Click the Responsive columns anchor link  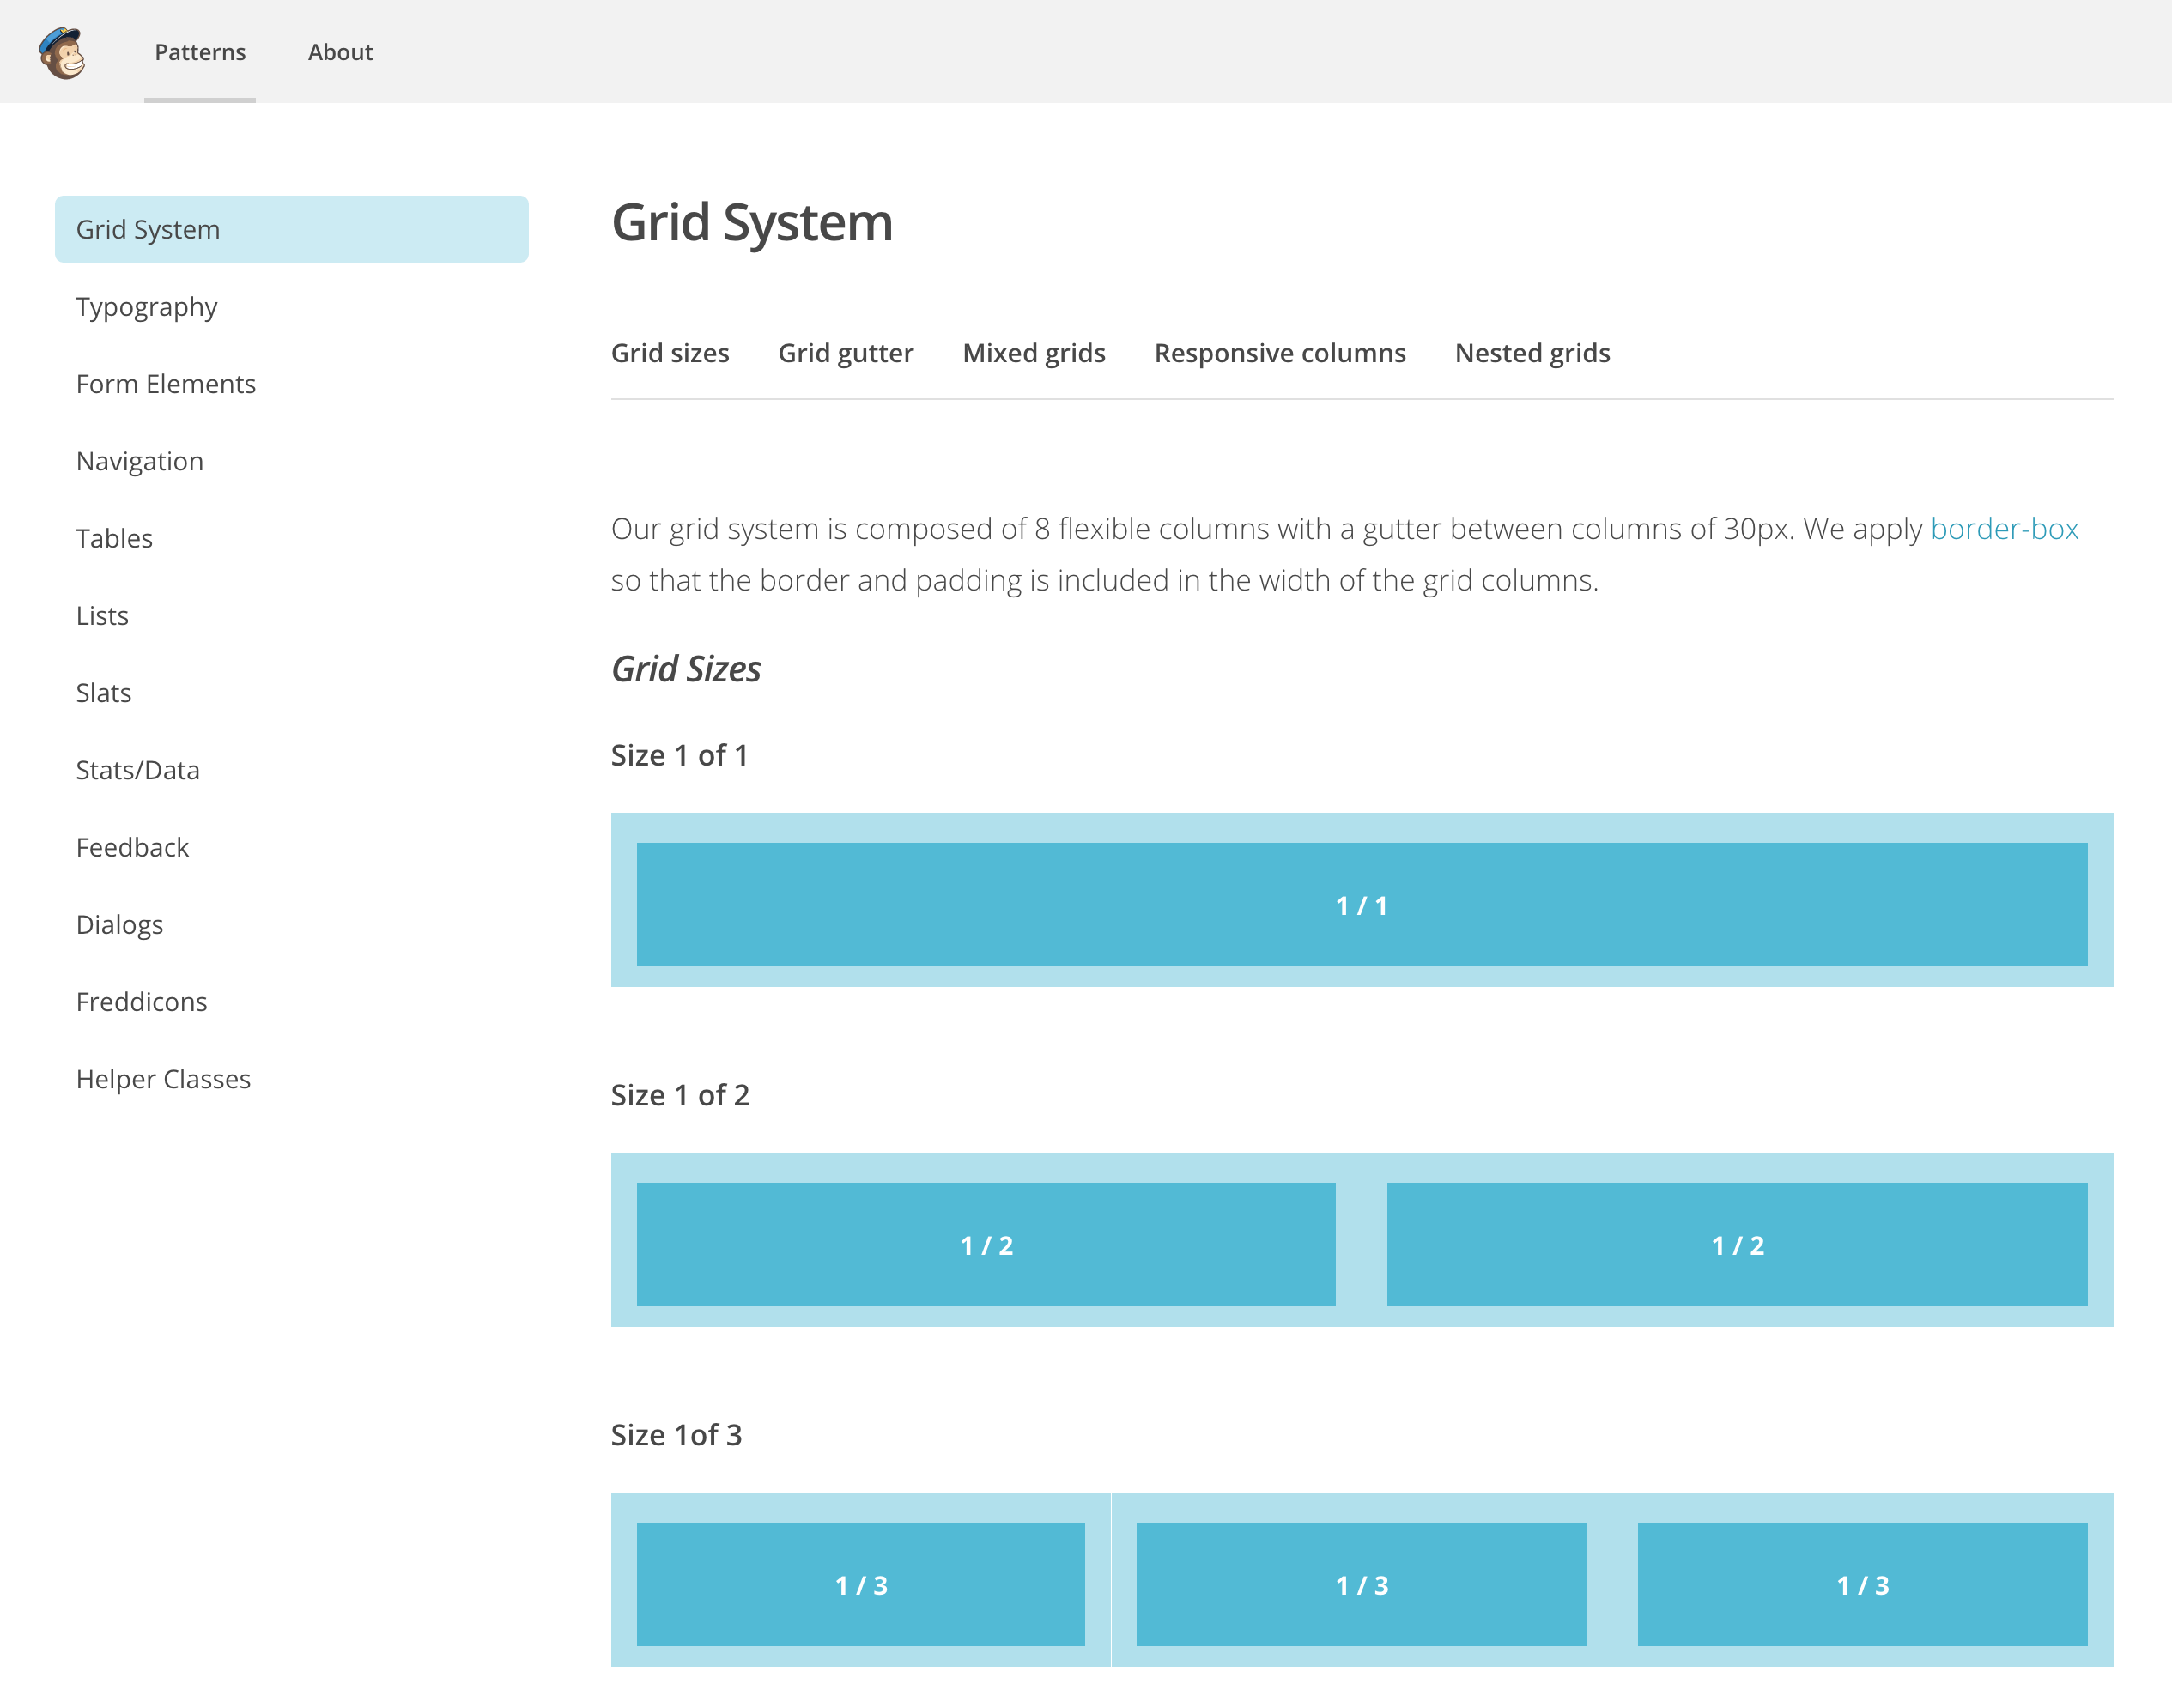pyautogui.click(x=1279, y=353)
